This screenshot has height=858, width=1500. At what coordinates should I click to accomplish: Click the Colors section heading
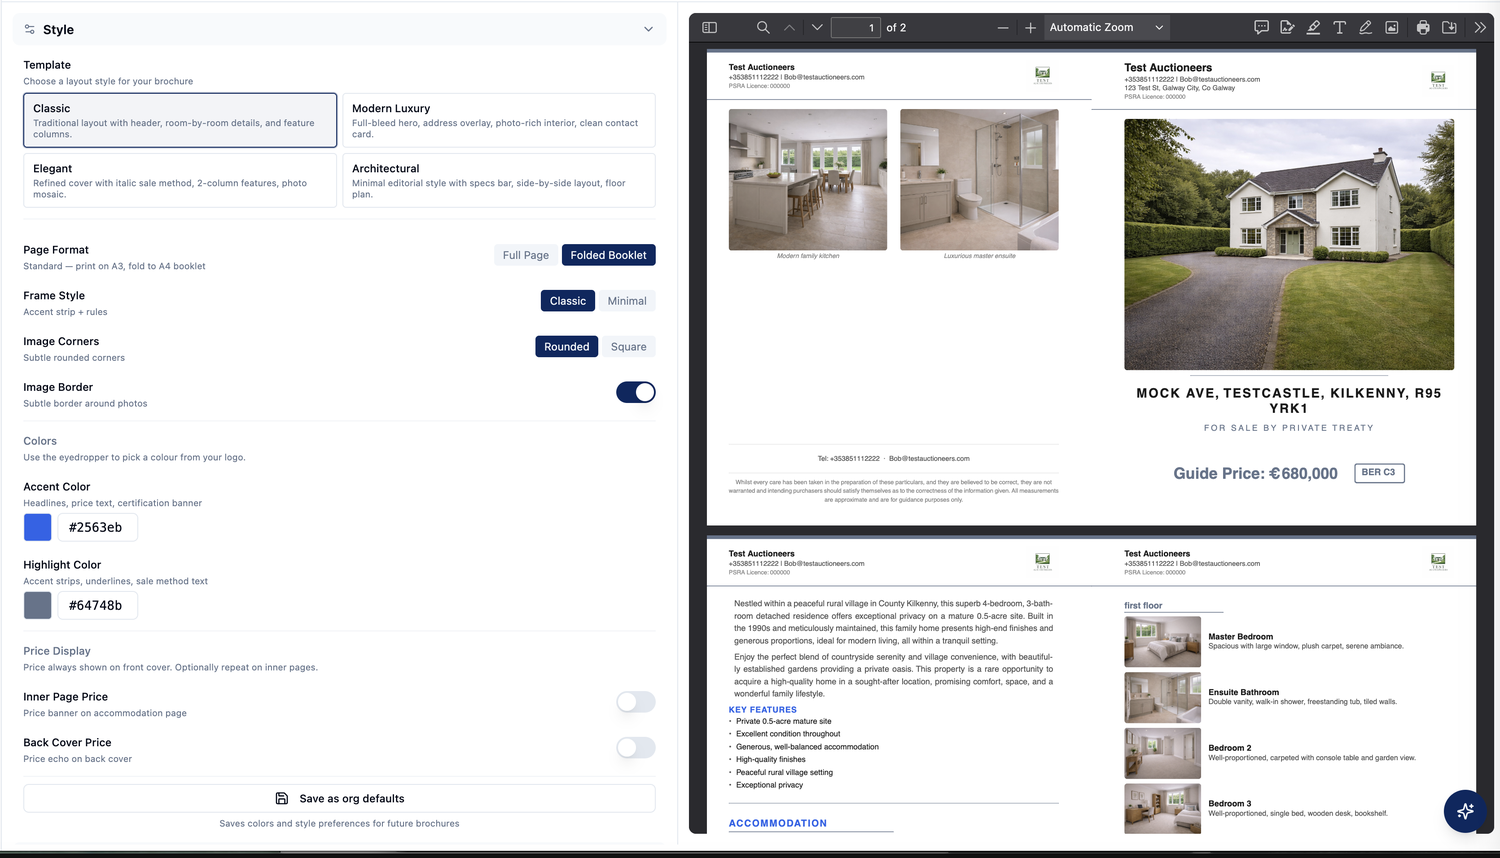(x=40, y=441)
